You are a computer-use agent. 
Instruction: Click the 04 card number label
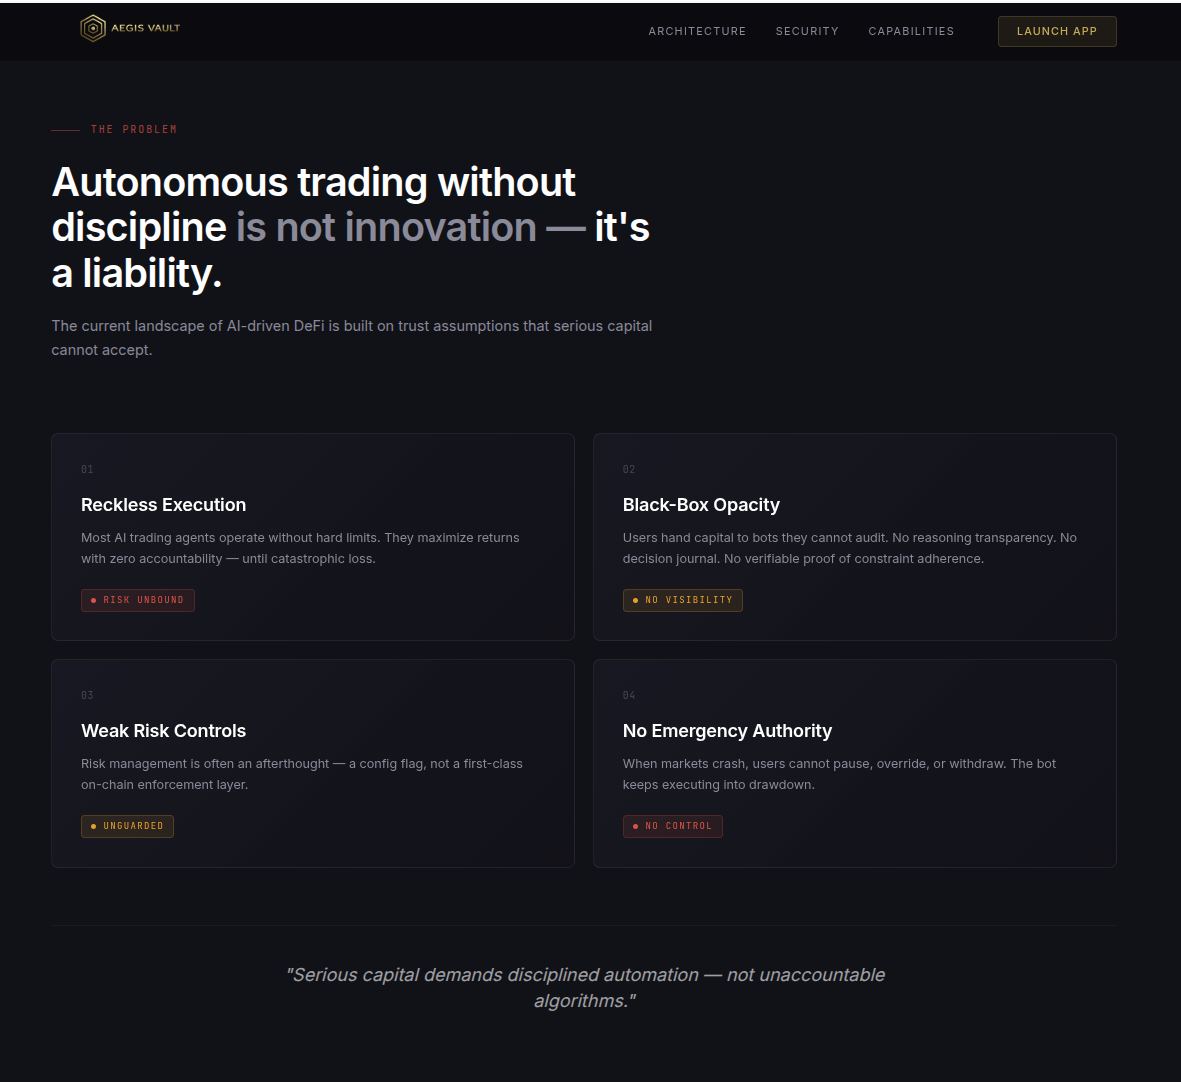tap(629, 695)
